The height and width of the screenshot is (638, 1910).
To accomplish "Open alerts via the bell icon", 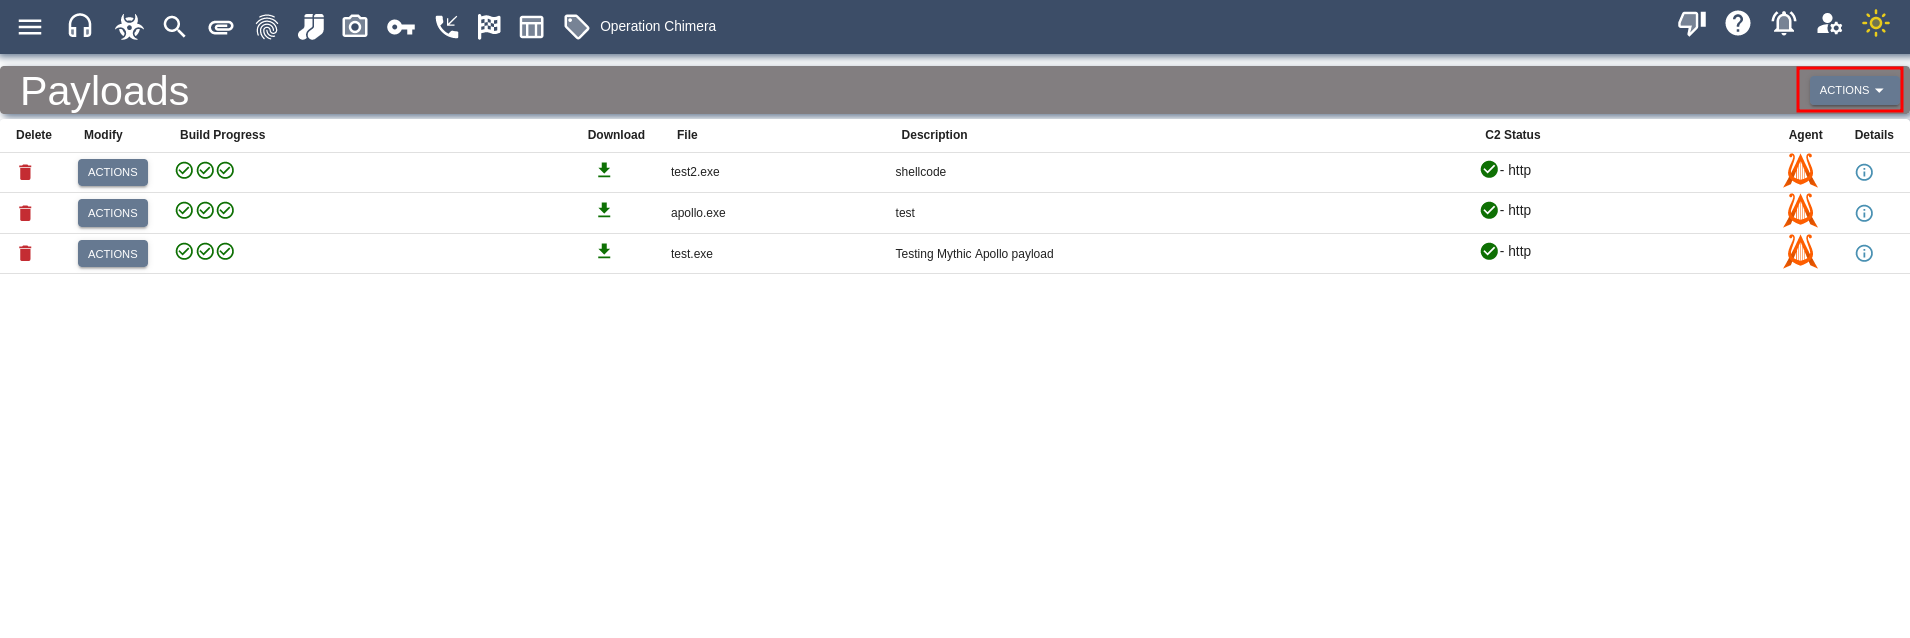I will click(x=1784, y=23).
